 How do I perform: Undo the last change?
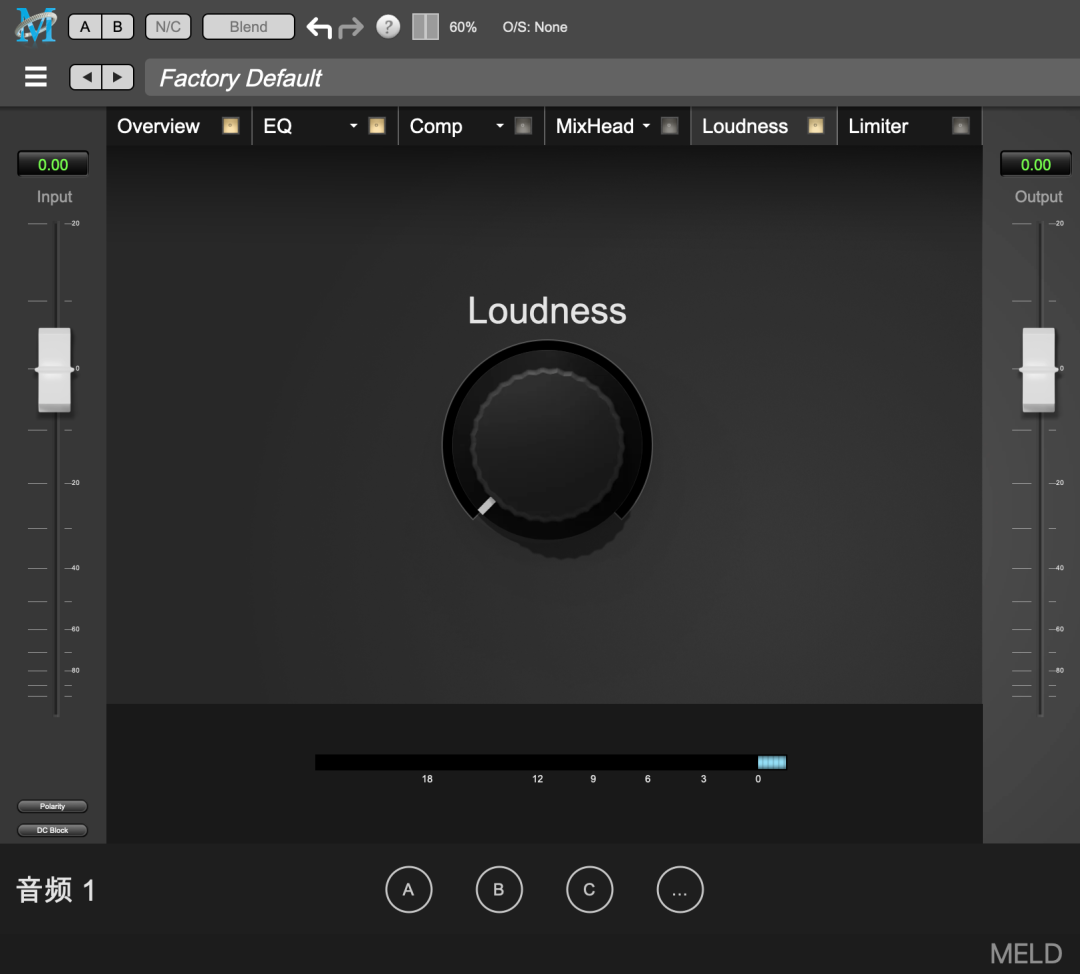[319, 28]
